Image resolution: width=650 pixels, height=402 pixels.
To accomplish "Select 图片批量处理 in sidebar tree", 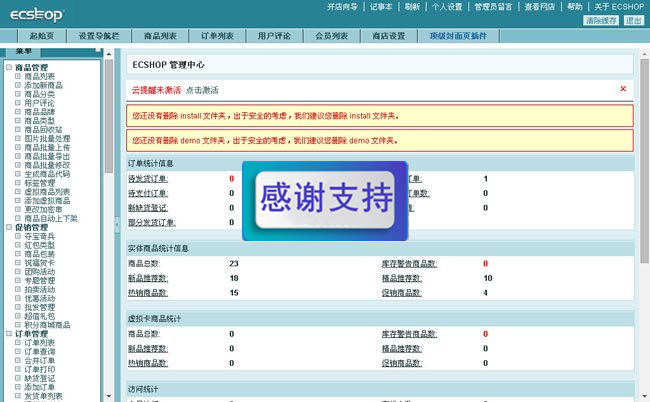I will click(x=47, y=138).
